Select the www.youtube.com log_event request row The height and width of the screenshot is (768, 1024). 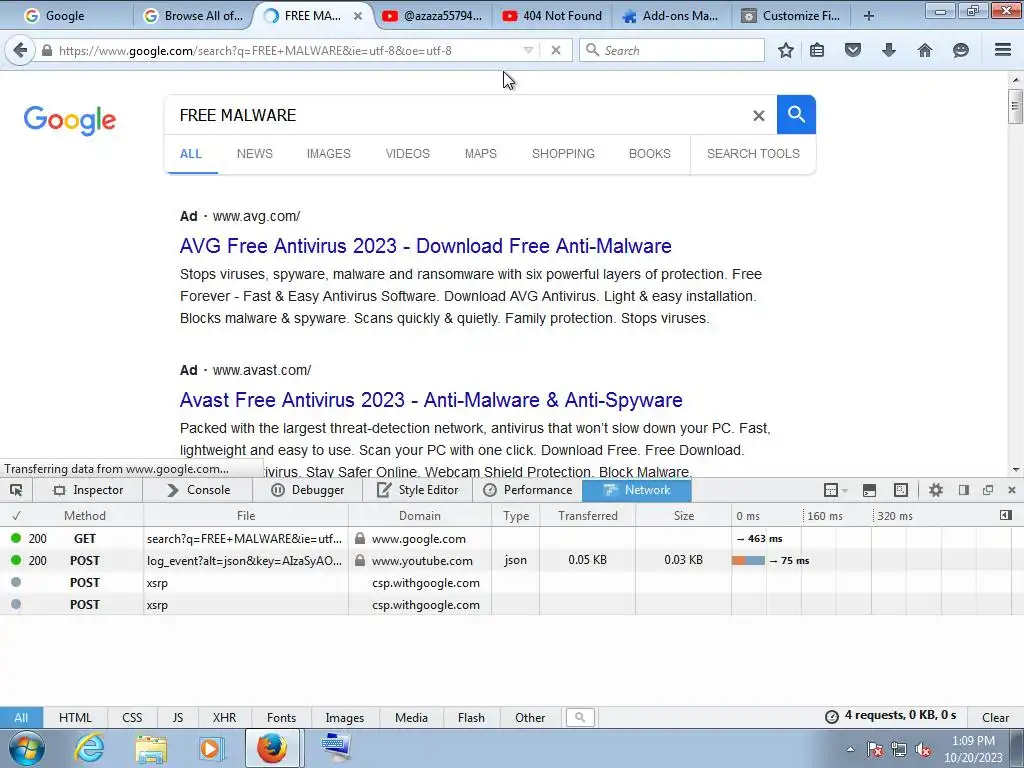click(x=512, y=560)
